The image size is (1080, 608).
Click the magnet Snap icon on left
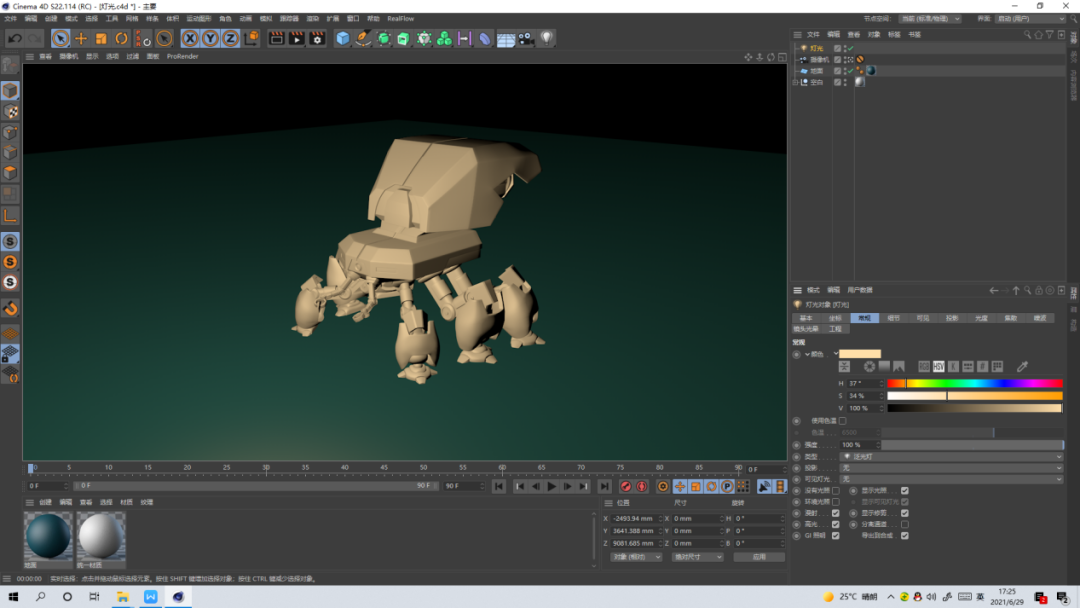click(10, 308)
